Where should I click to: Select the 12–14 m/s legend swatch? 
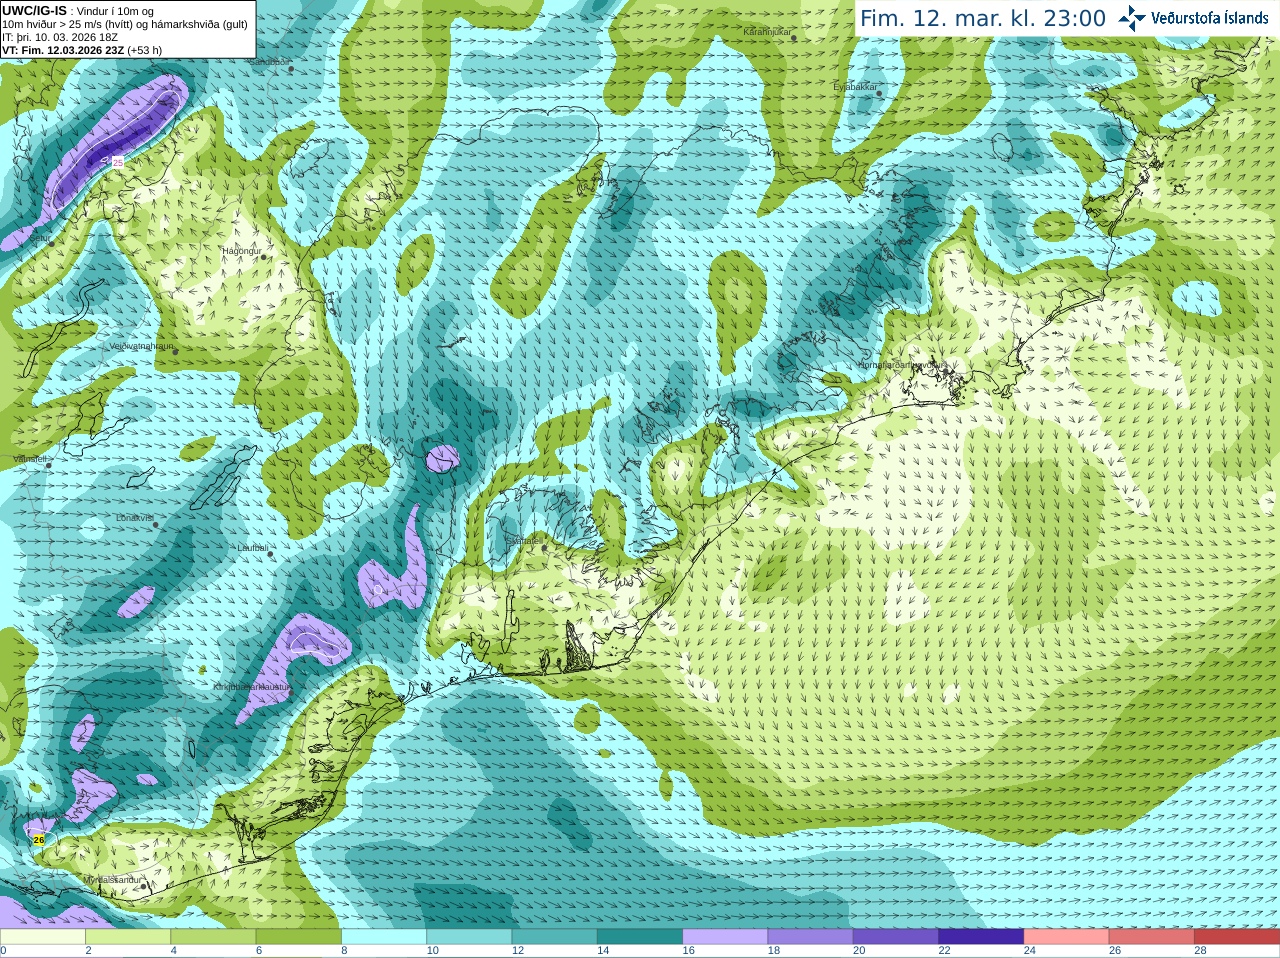tap(555, 937)
